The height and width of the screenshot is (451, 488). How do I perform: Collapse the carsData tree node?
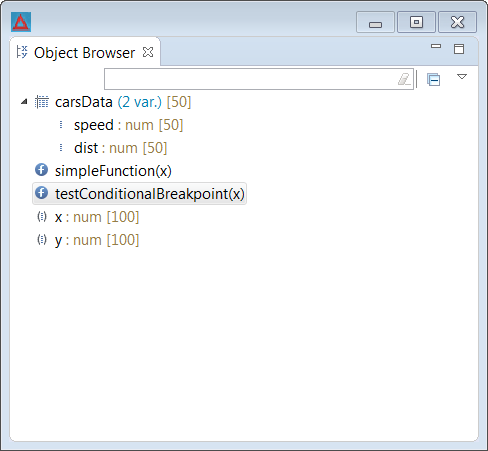point(24,102)
